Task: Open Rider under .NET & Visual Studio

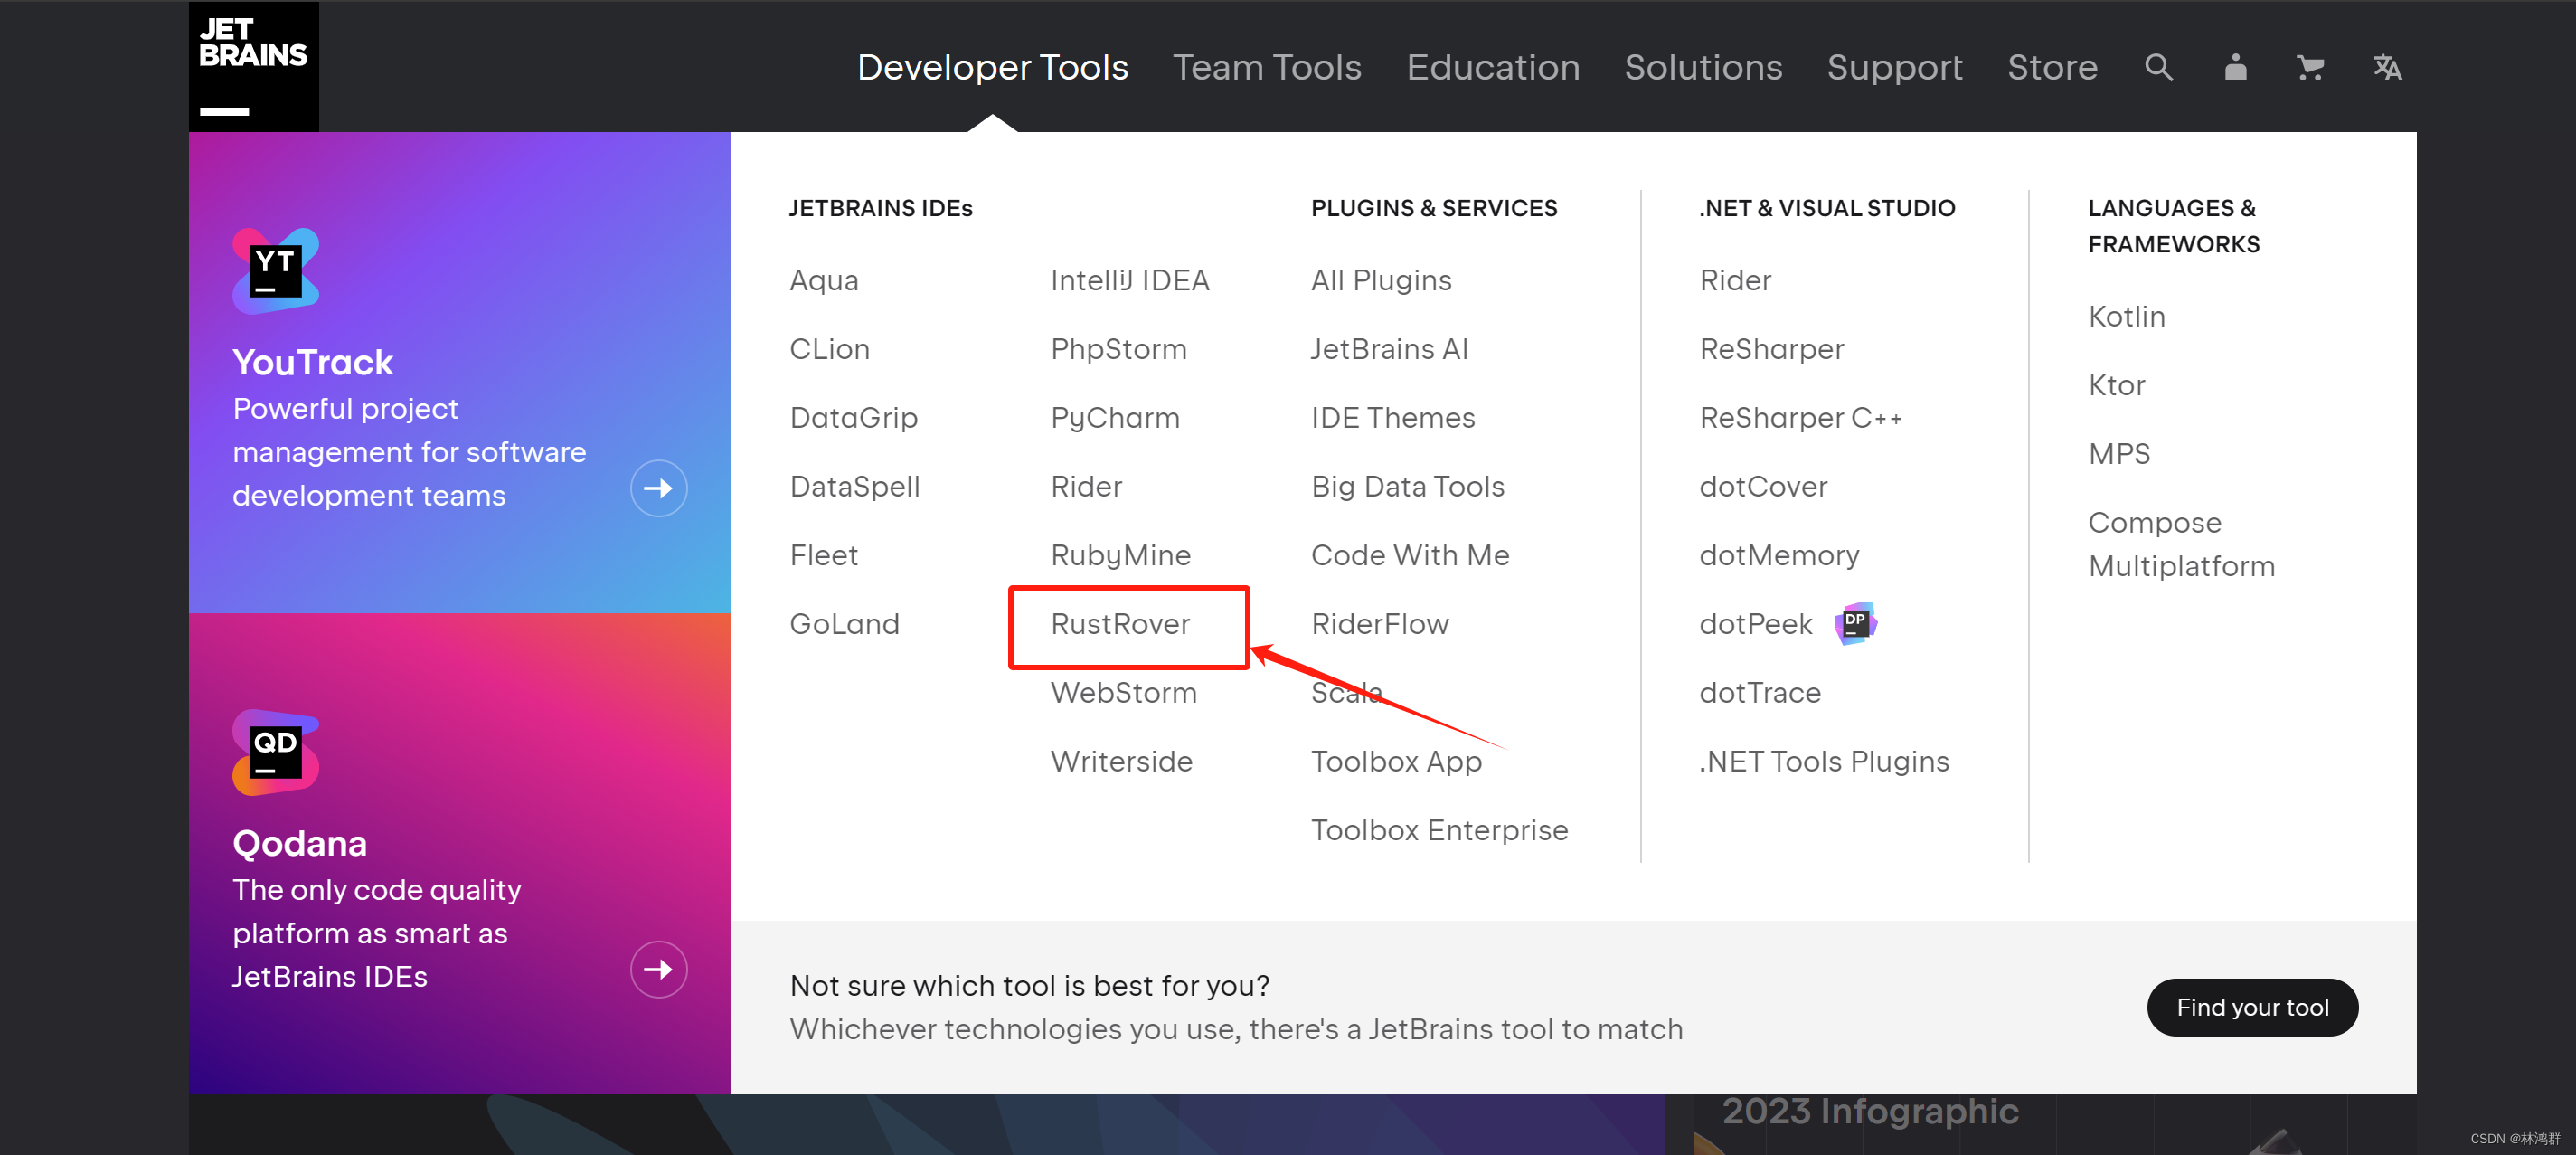Action: [1735, 280]
